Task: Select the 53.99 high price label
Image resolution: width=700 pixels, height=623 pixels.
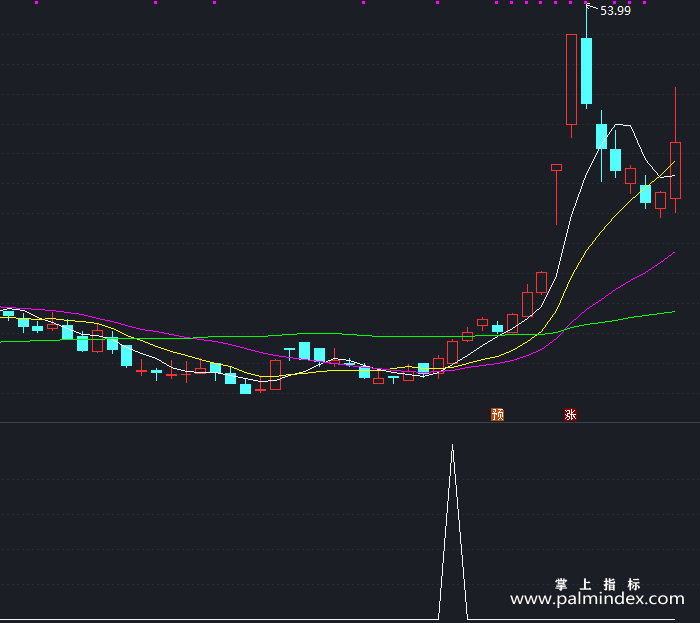Action: click(x=615, y=11)
